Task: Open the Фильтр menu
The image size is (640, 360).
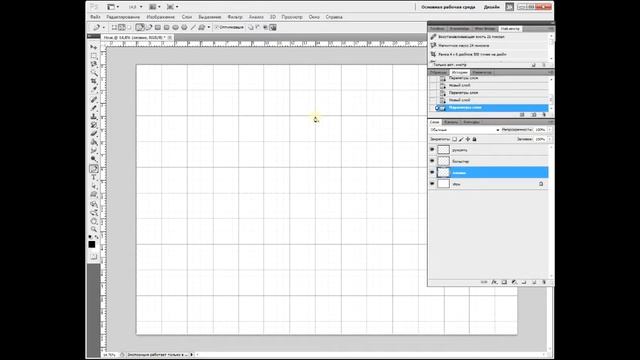Action: 235,17
